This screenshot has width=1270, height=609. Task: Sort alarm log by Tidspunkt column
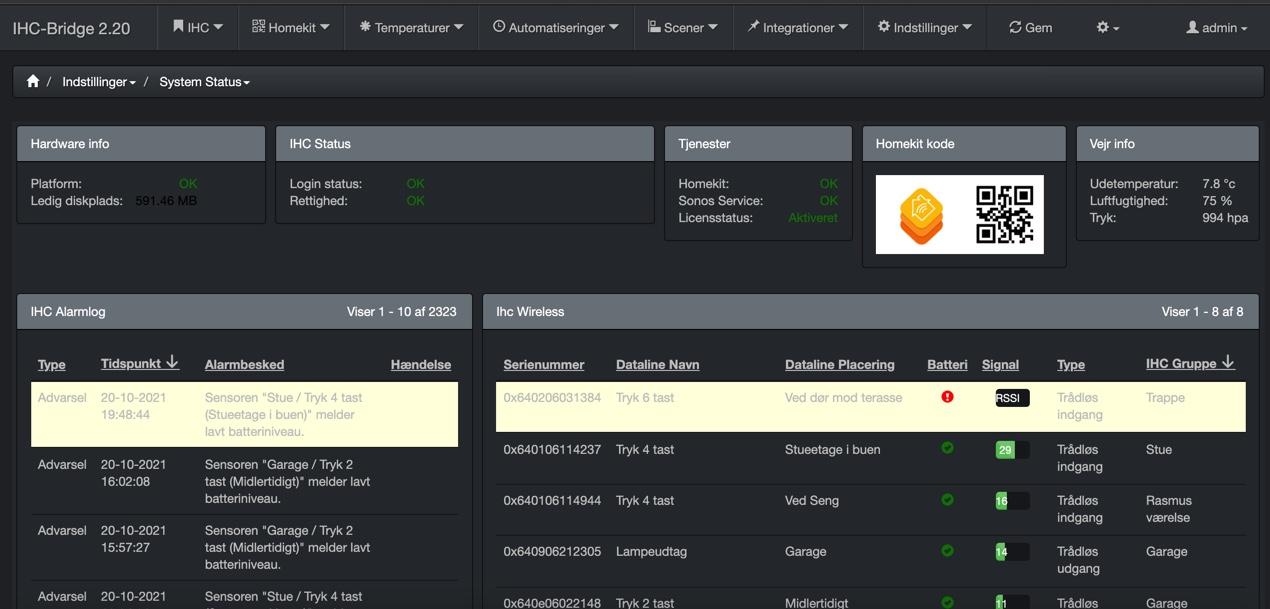tap(139, 364)
